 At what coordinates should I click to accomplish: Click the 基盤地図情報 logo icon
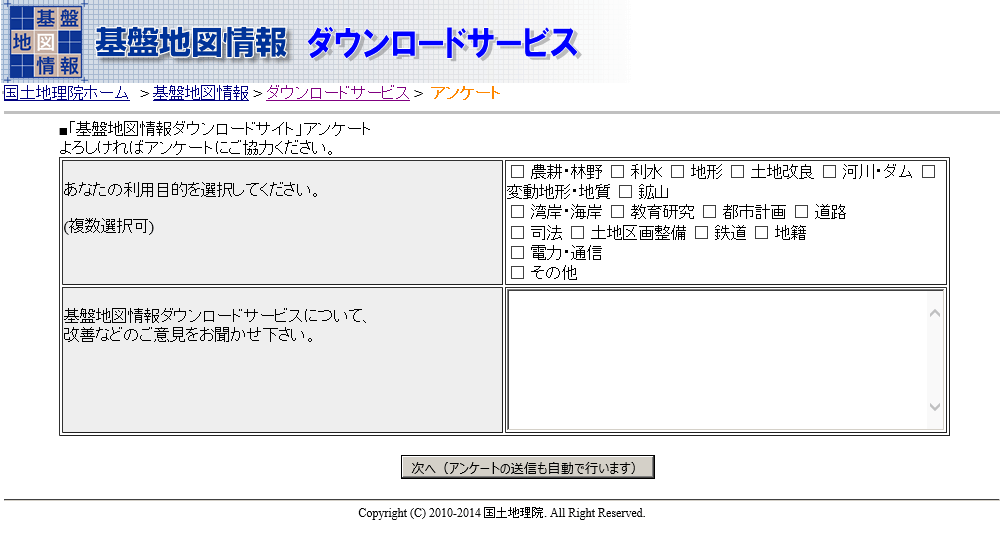tap(45, 41)
